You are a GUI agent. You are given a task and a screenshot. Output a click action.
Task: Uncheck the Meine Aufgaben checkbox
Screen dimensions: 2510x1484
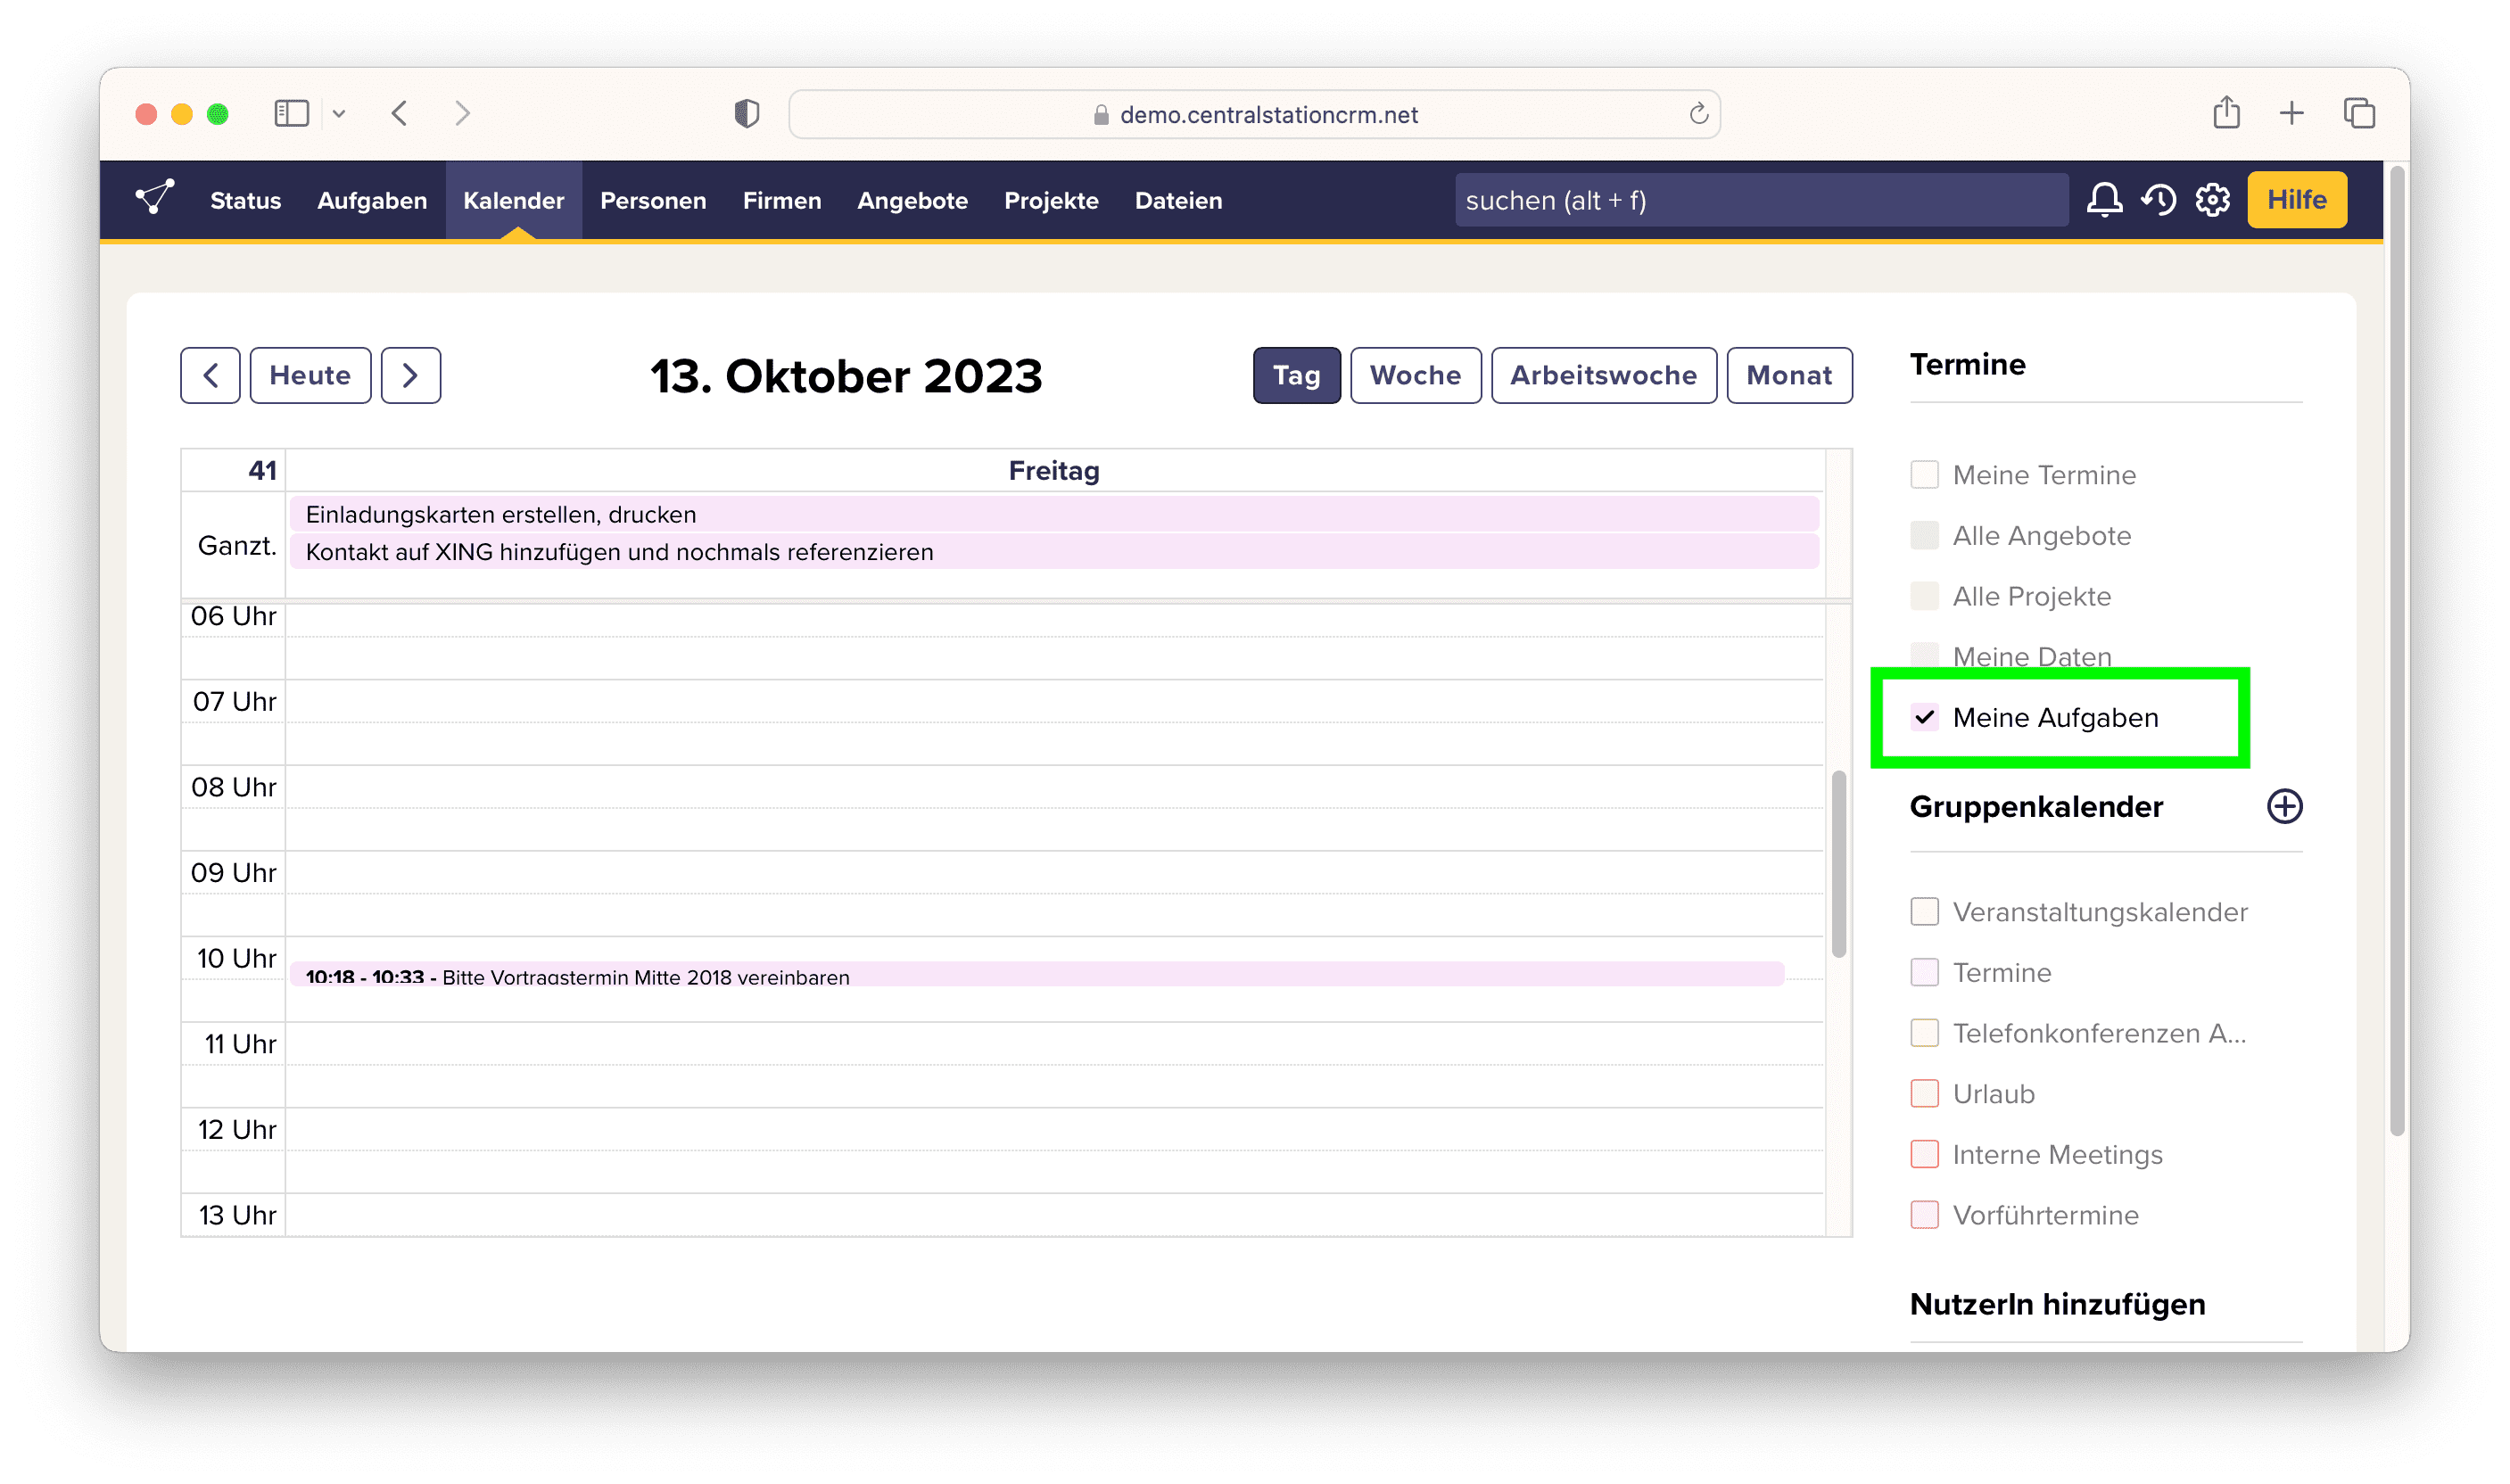pyautogui.click(x=1924, y=717)
